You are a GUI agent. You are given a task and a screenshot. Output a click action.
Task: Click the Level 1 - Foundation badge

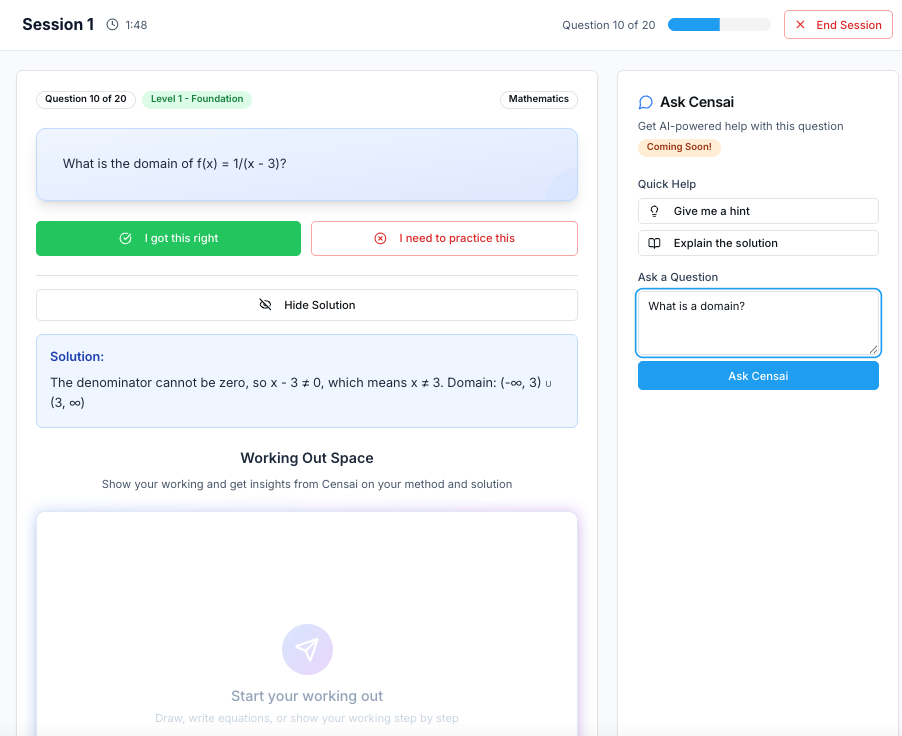pos(197,99)
